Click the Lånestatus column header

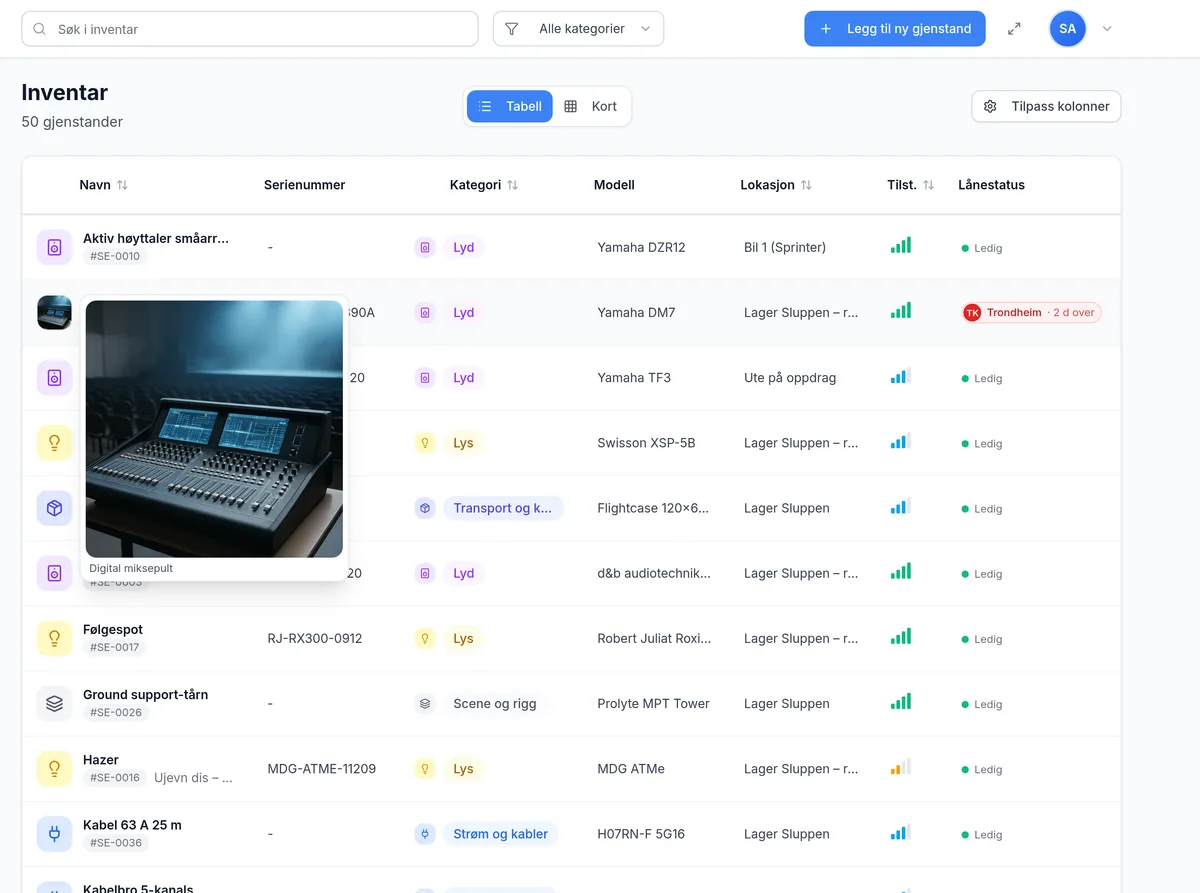(x=991, y=185)
